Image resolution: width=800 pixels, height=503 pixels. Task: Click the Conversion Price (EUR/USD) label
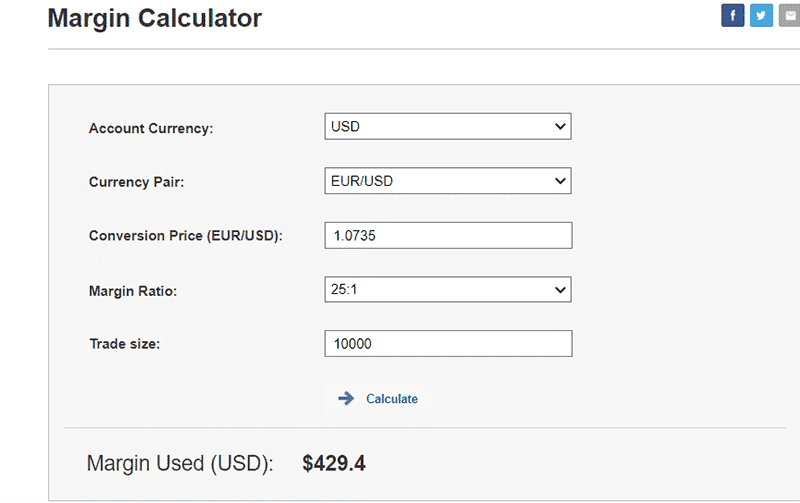coord(186,236)
